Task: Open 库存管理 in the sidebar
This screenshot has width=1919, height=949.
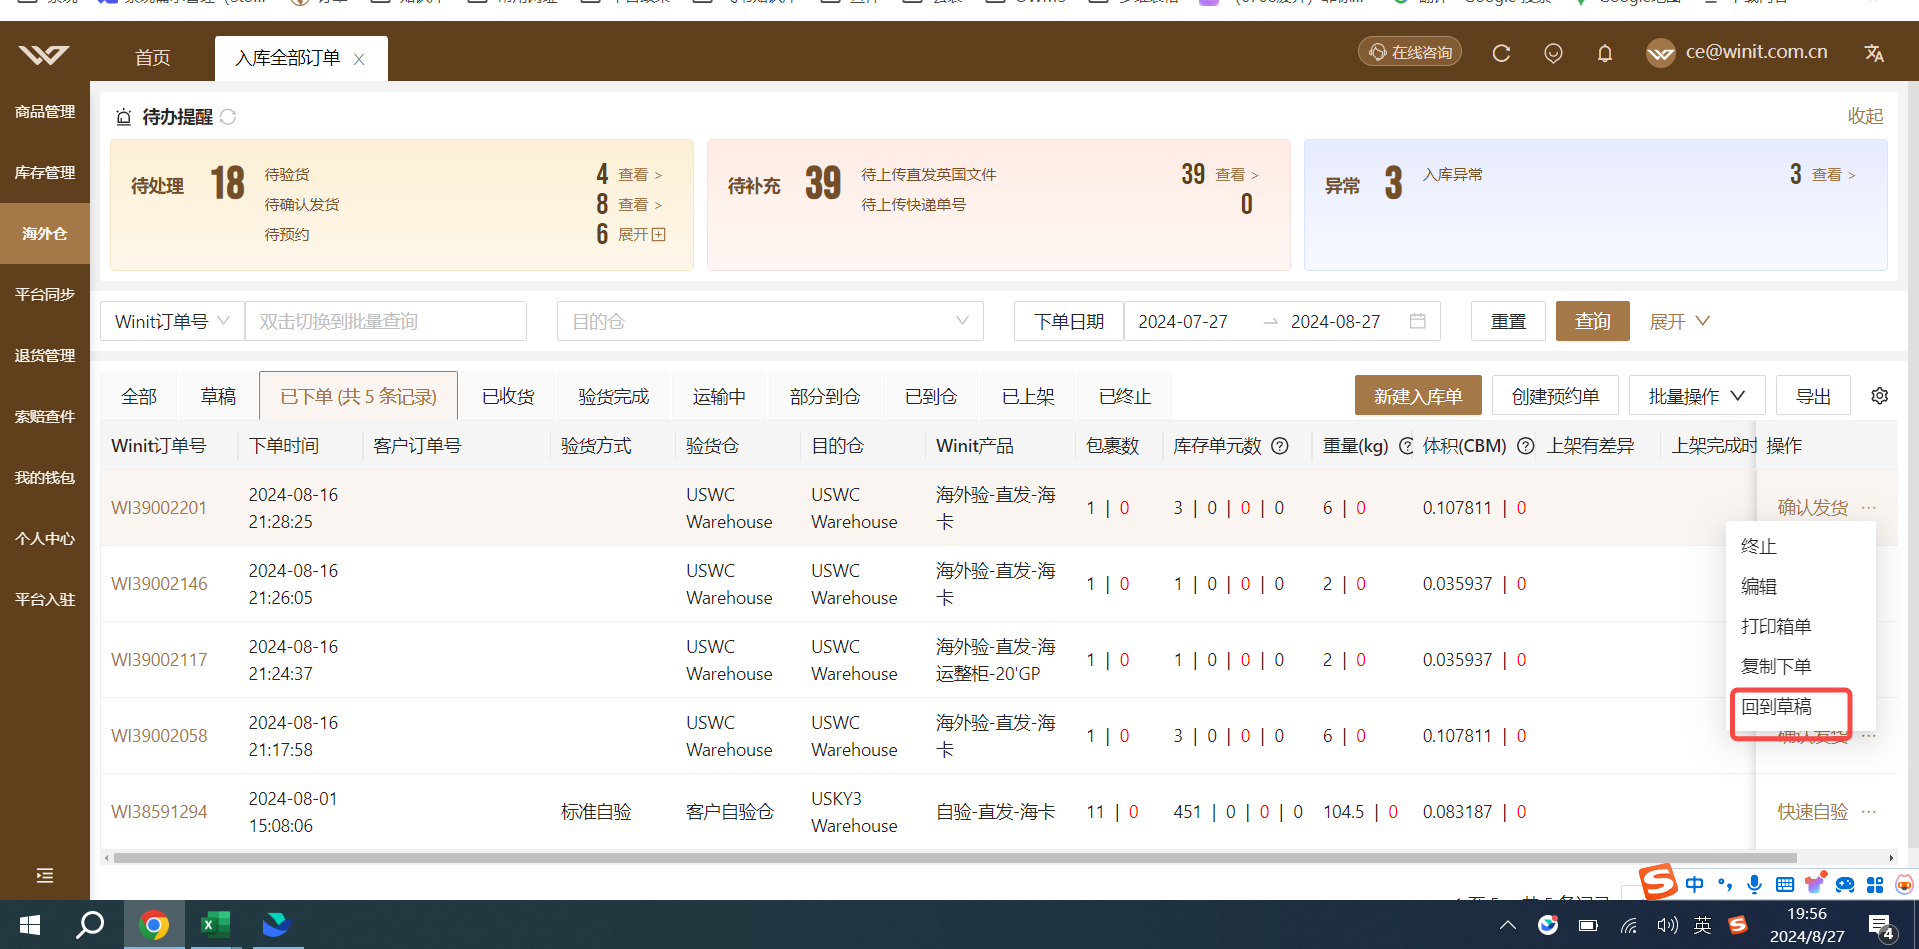Action: coord(45,172)
